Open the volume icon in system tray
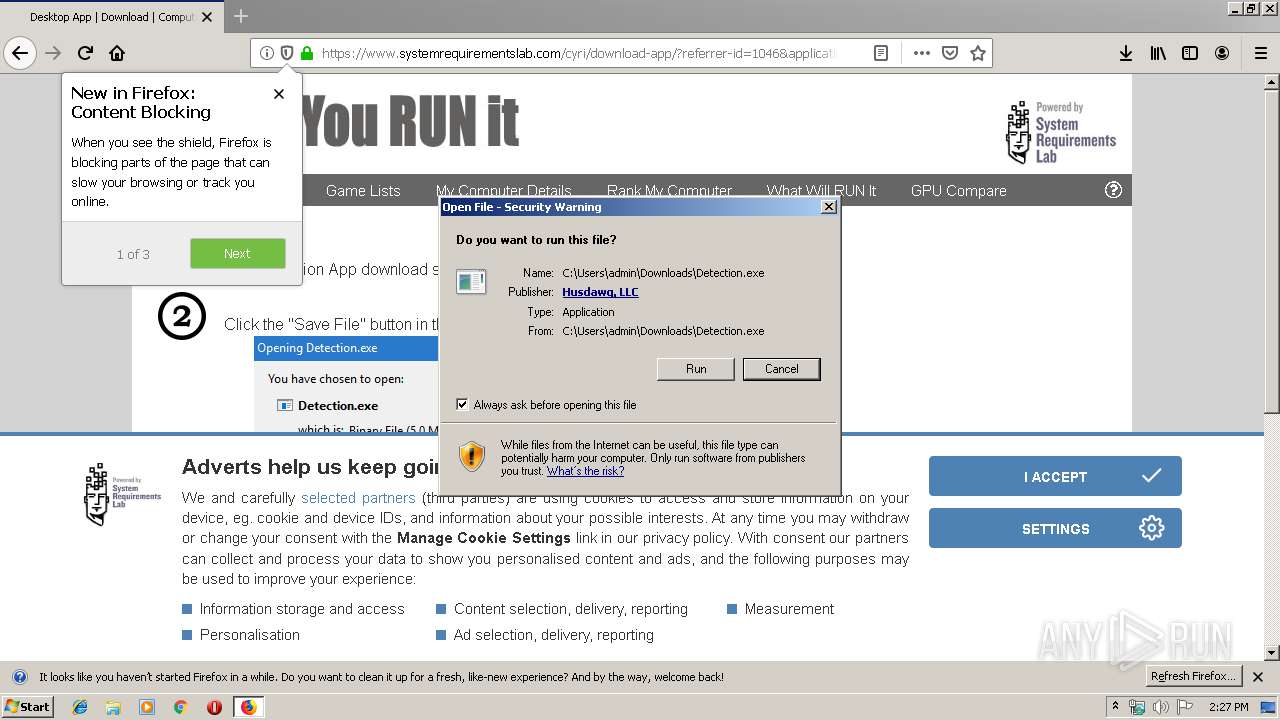Viewport: 1280px width, 720px height. tap(1160, 707)
